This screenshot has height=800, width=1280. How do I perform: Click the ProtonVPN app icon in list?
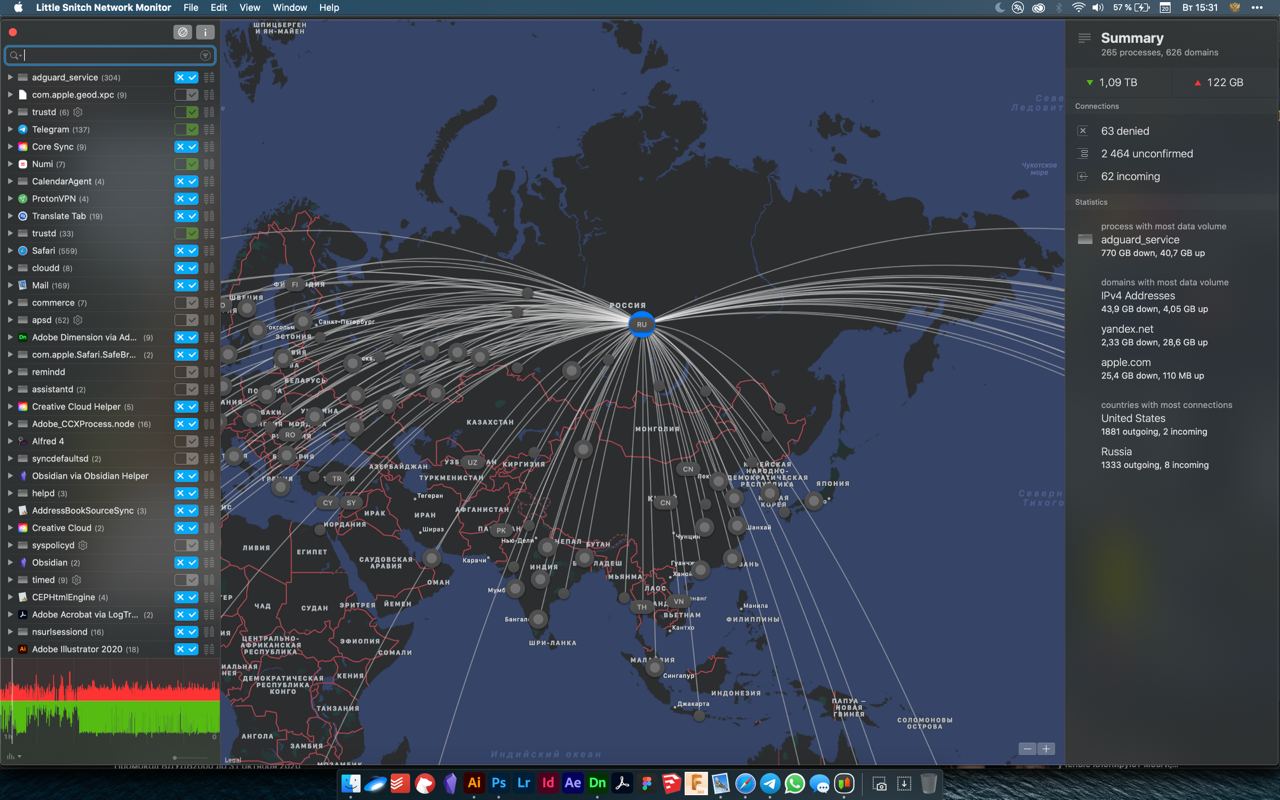click(23, 199)
